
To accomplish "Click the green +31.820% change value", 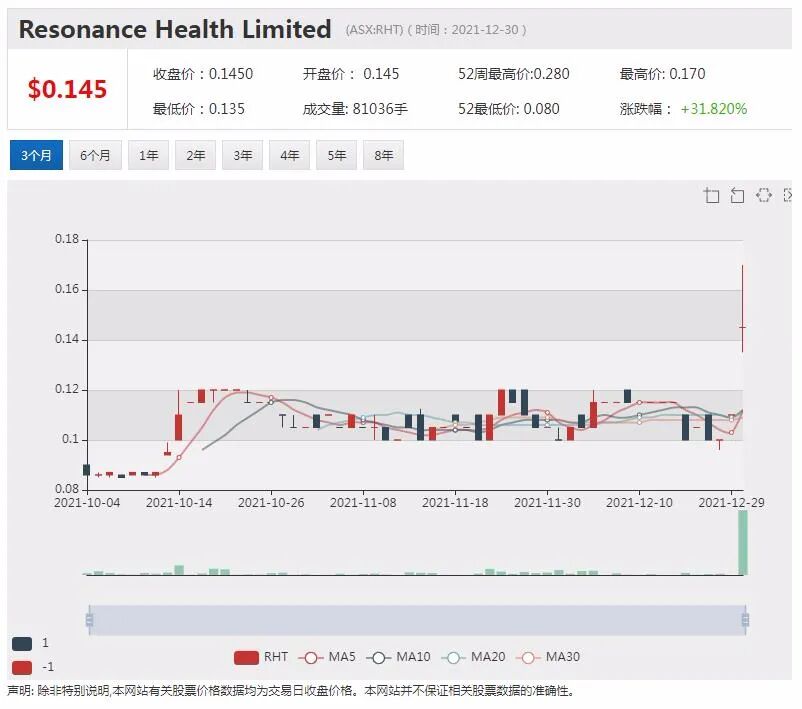I will (714, 108).
